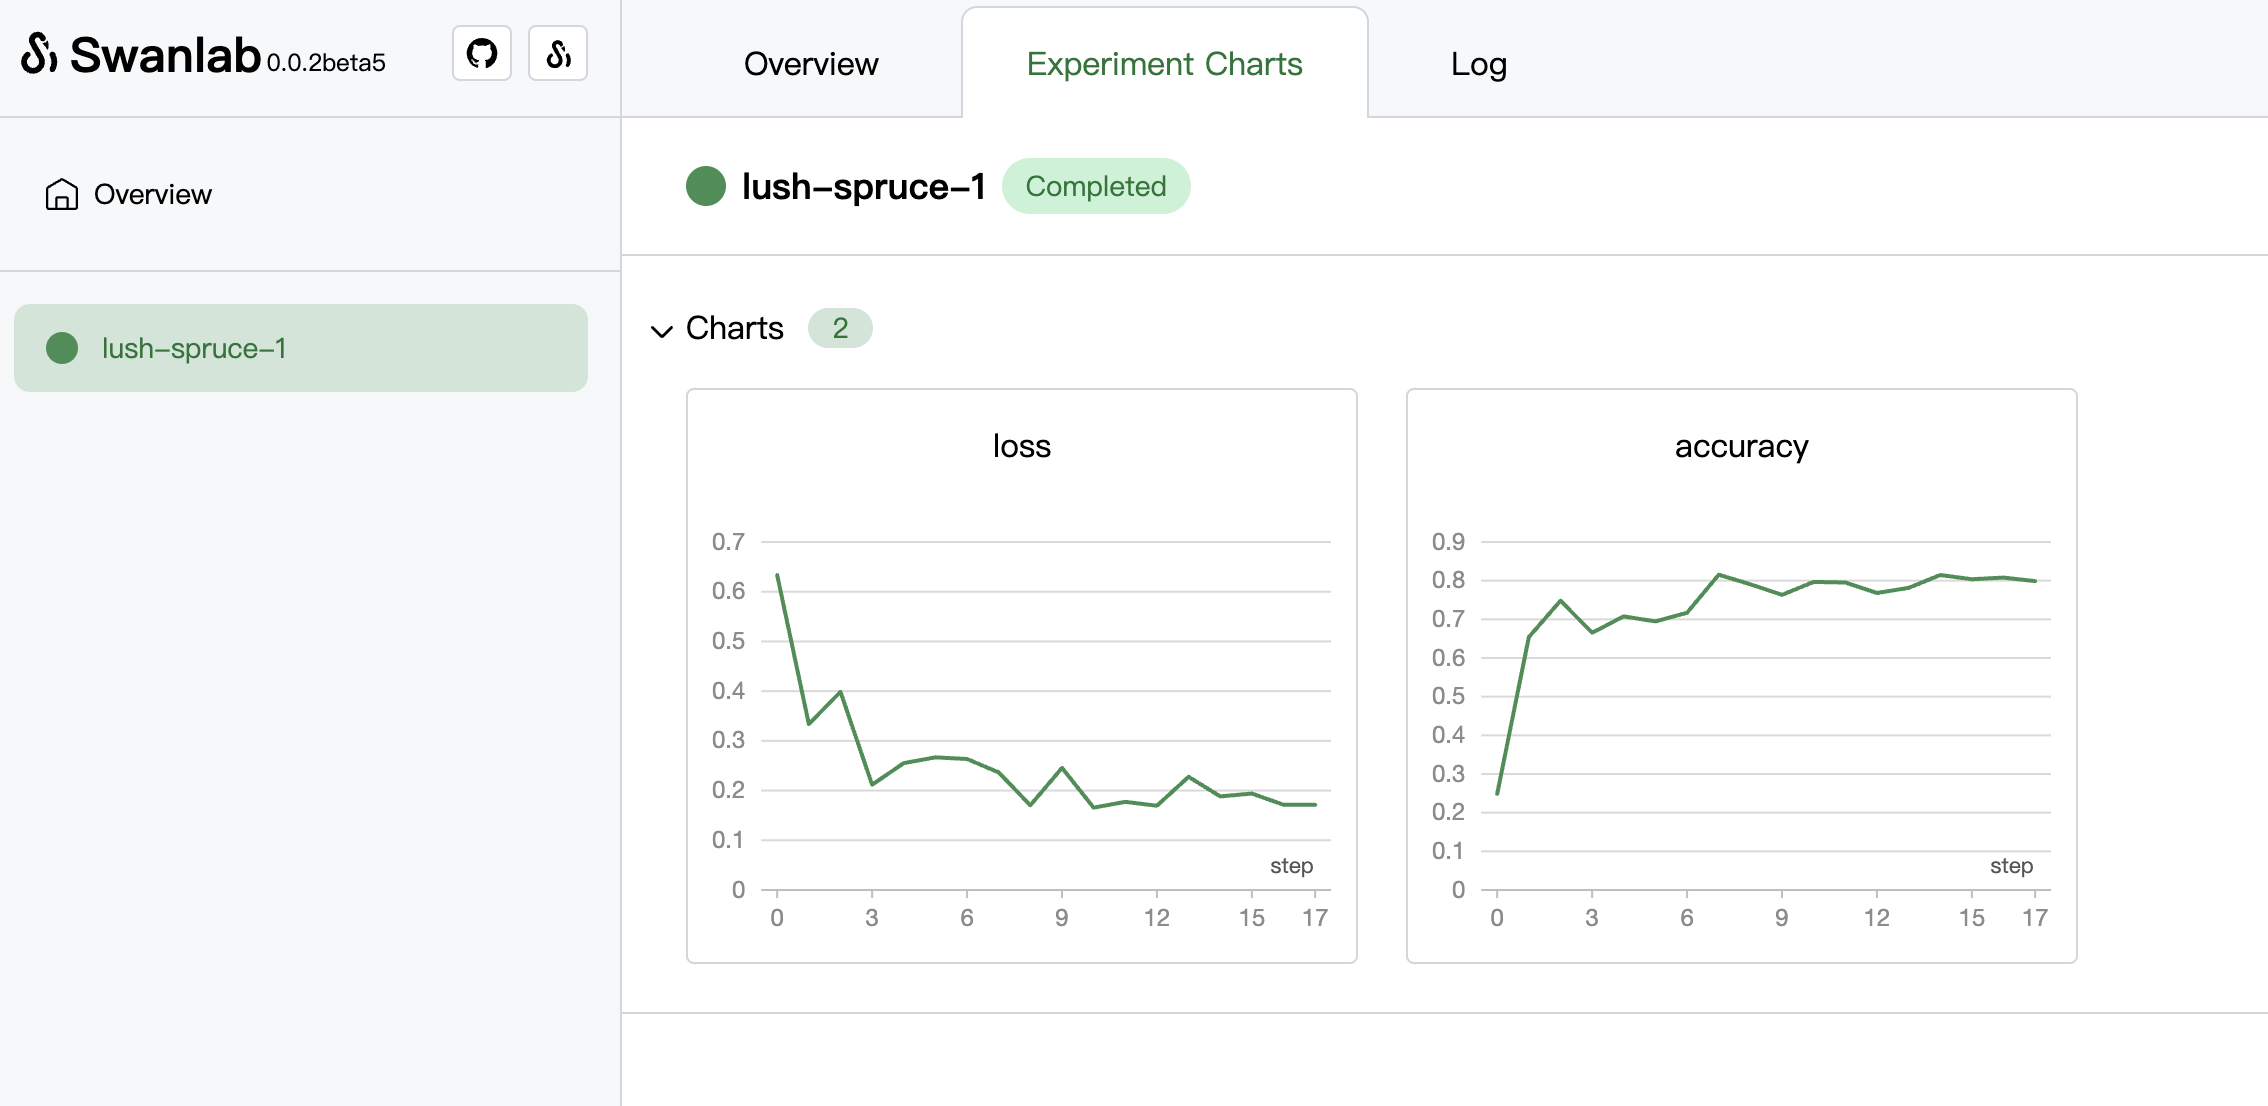Viewport: 2268px width, 1106px height.
Task: Click the Charts section label
Action: (x=734, y=328)
